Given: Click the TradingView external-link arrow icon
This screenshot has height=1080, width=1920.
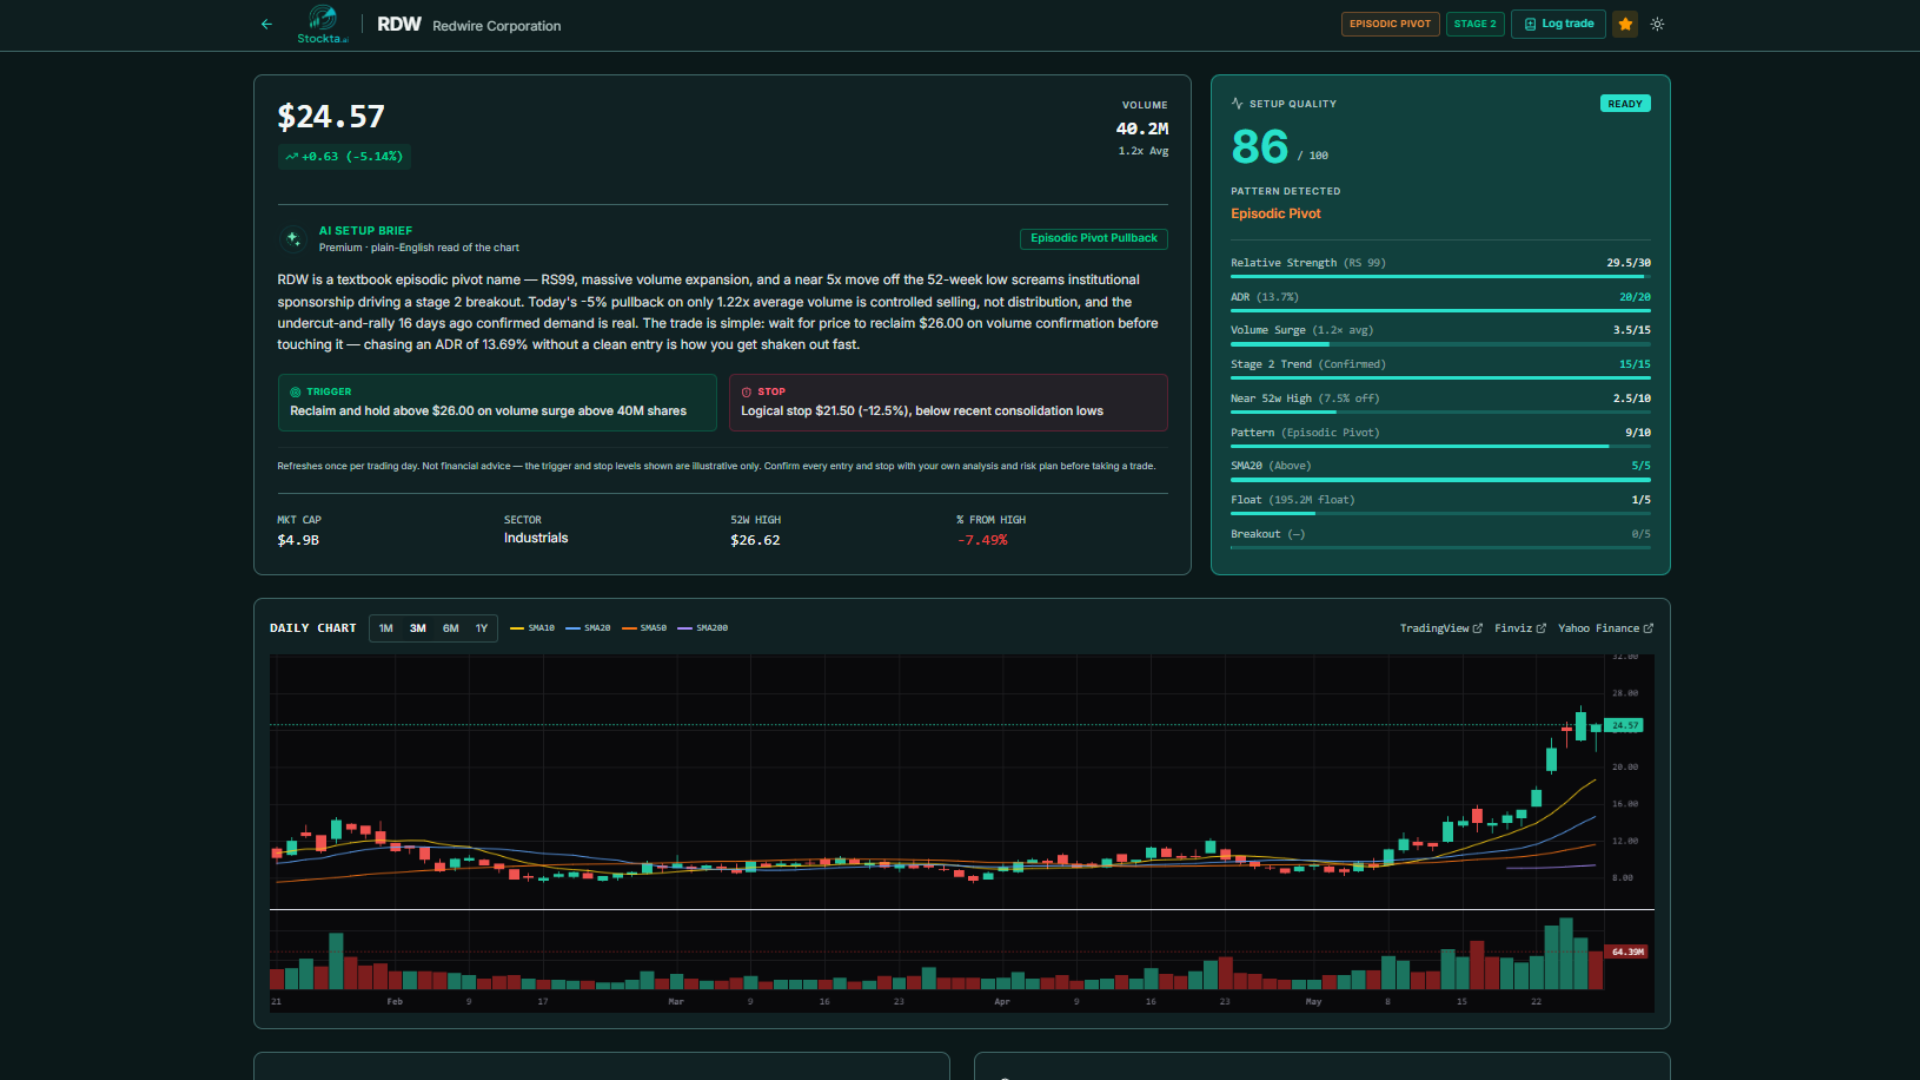Looking at the screenshot, I should (x=1478, y=628).
